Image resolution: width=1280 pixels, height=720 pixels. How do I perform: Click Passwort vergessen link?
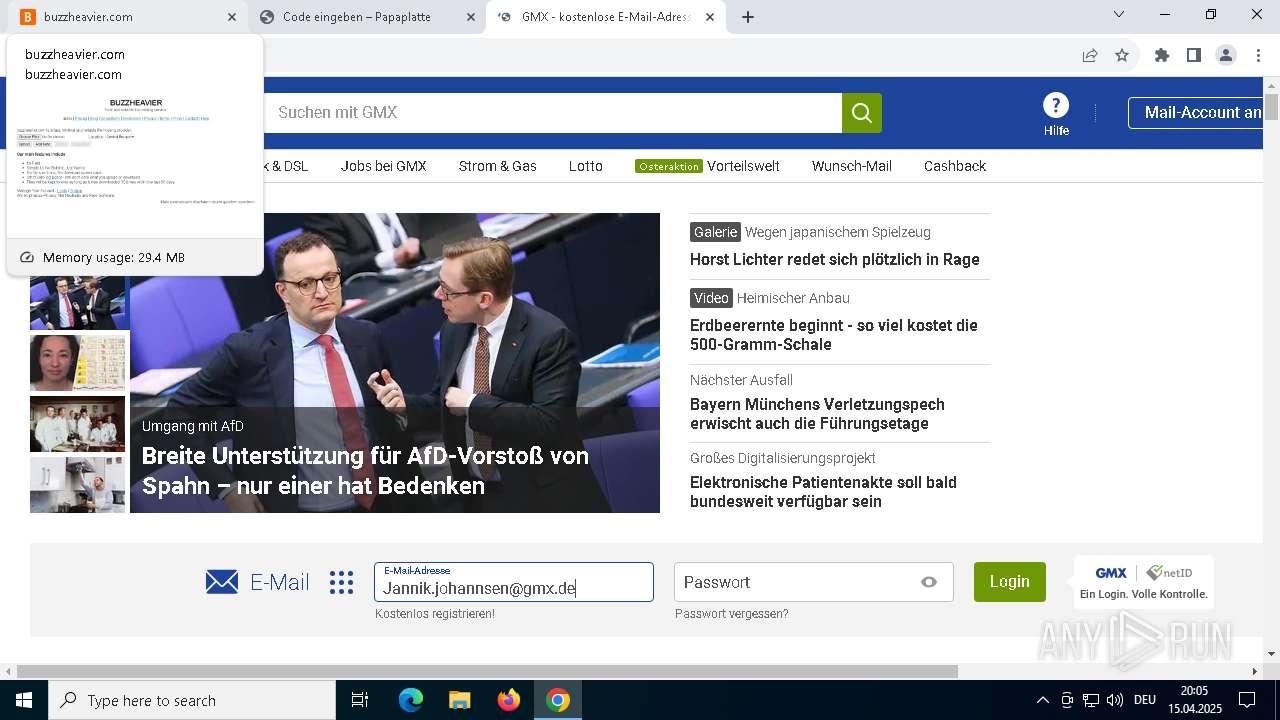[x=732, y=614]
